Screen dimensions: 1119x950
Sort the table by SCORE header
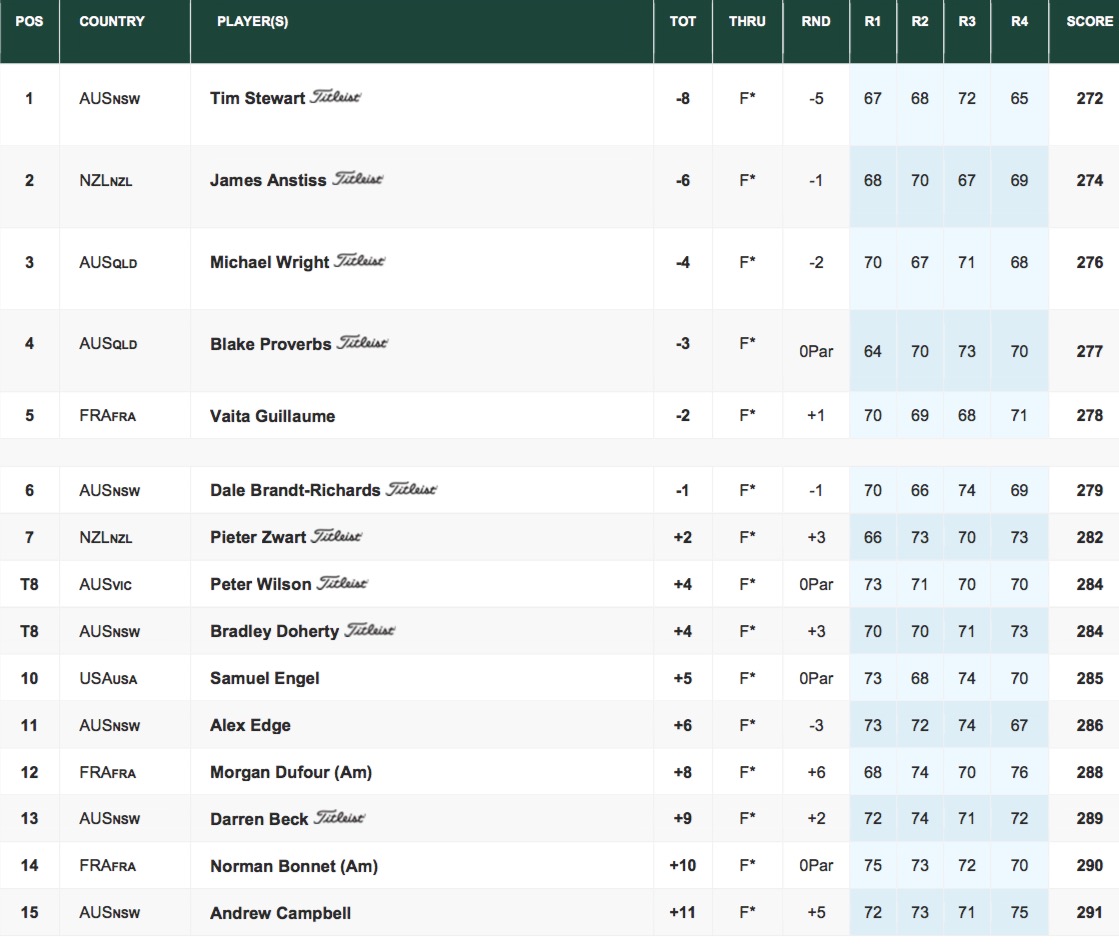tap(1089, 22)
